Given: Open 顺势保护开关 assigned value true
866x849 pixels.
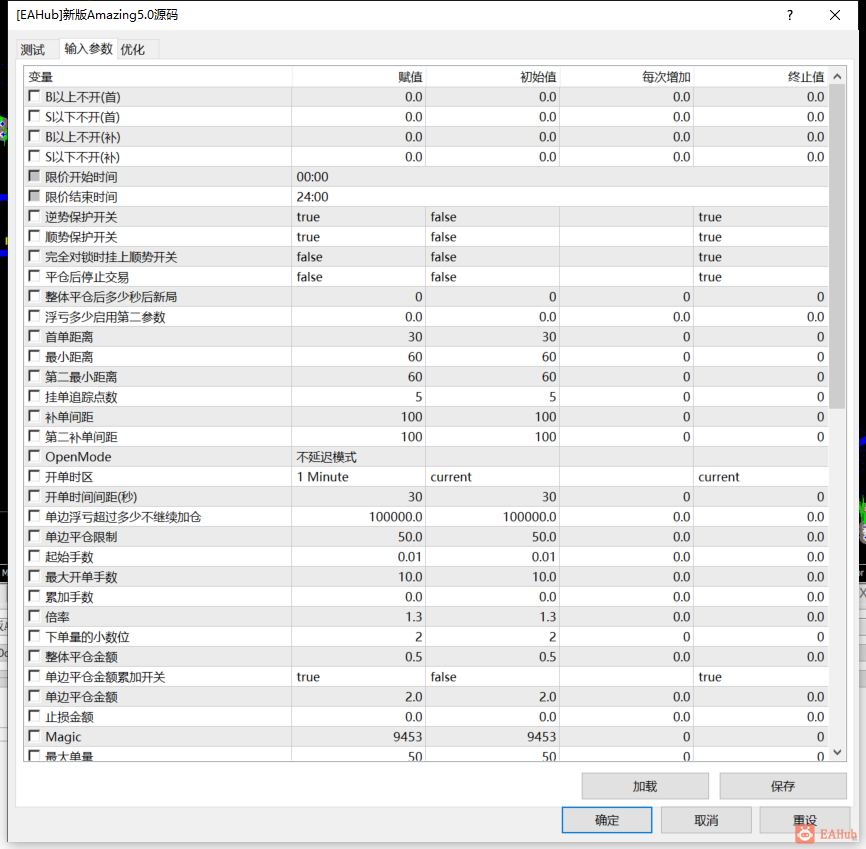Looking at the screenshot, I should click(358, 237).
